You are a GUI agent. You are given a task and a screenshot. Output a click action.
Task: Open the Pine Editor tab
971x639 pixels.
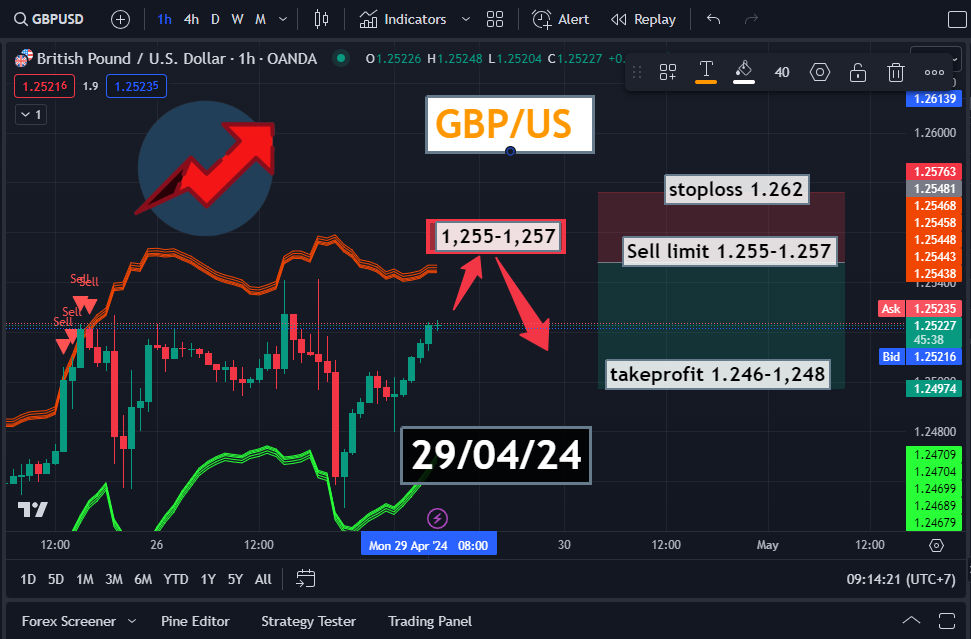[195, 621]
